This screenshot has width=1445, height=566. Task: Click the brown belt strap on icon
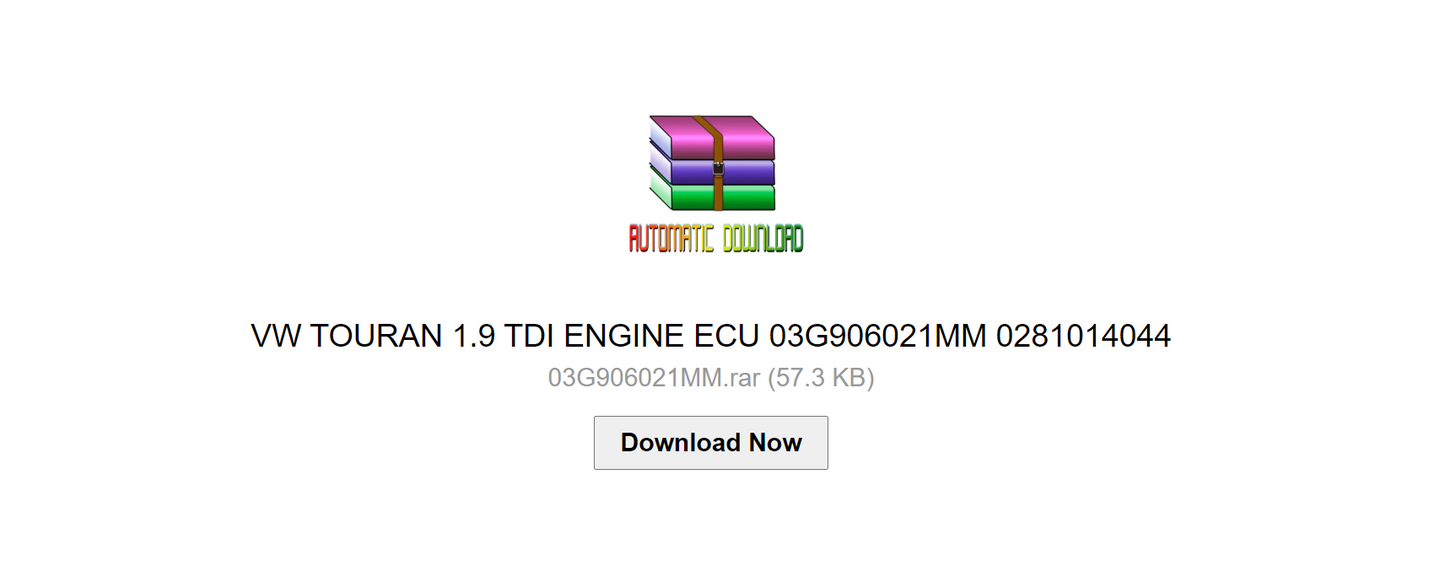[x=713, y=164]
